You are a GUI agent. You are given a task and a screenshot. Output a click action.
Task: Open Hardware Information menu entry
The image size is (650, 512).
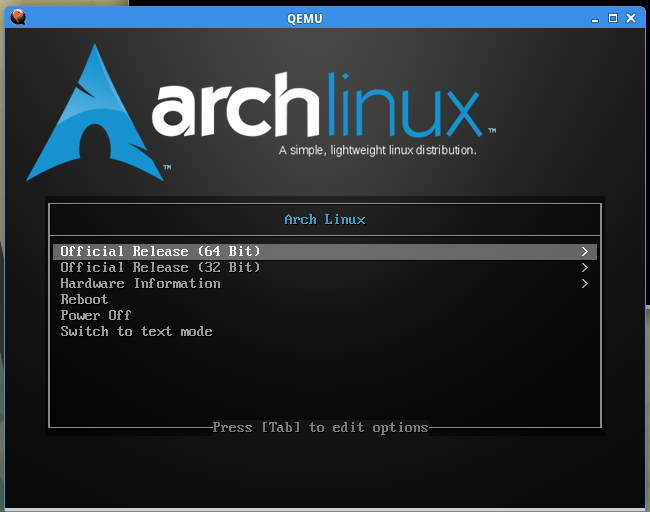coord(325,284)
